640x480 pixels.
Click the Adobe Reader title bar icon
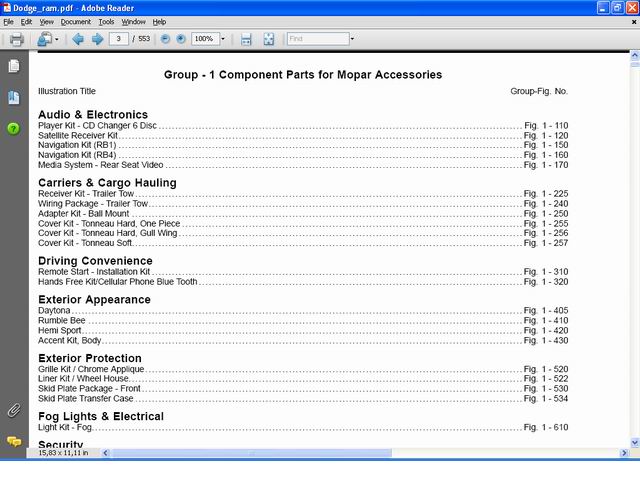click(7, 8)
